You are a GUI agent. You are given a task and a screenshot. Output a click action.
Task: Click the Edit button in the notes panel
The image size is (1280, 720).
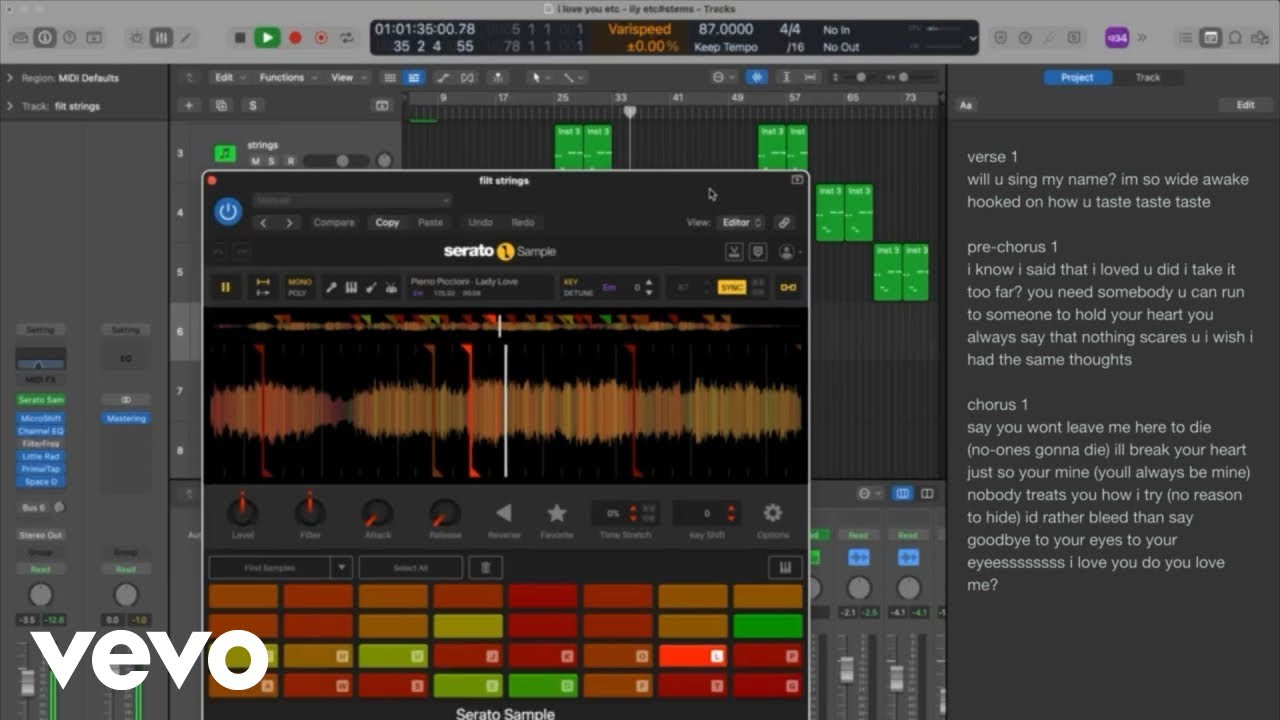[1245, 105]
